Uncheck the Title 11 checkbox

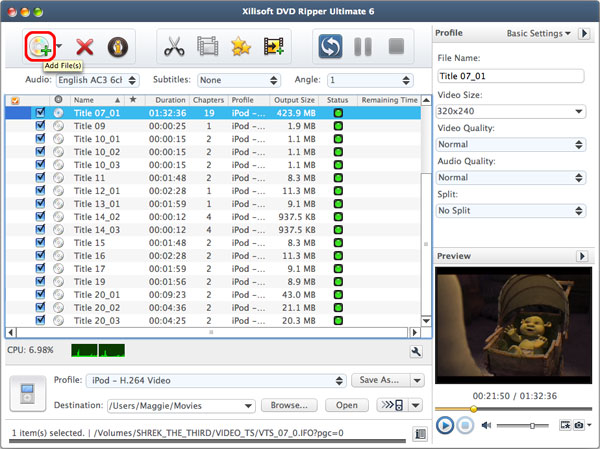[40, 177]
